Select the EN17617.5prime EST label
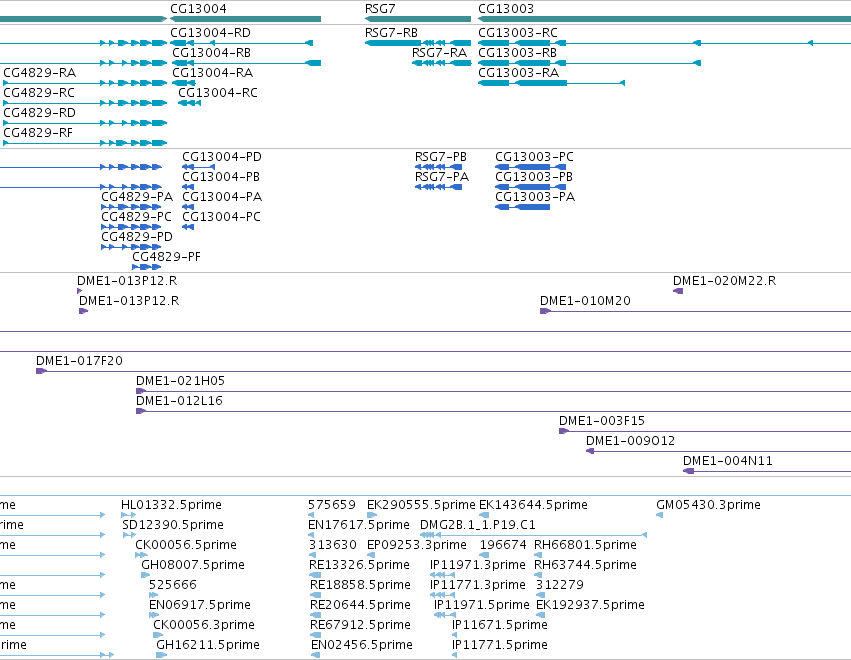 pos(359,525)
